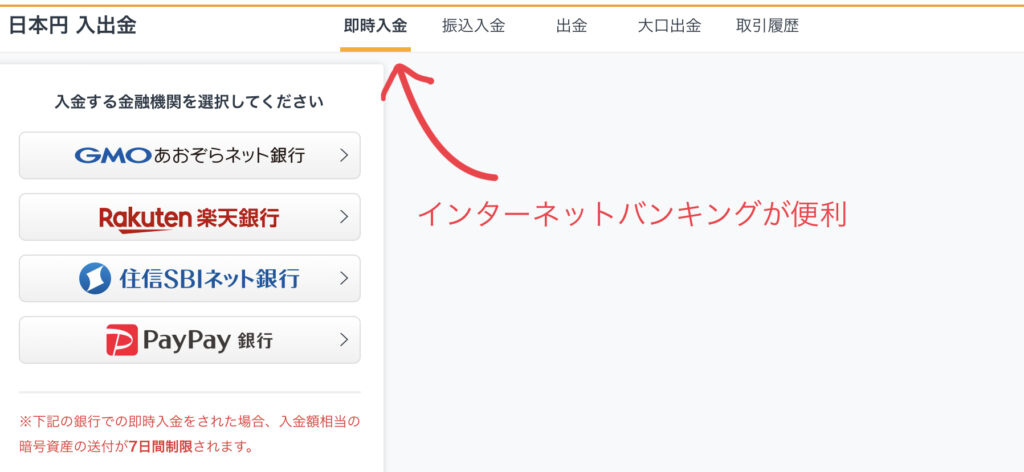Screen dimensions: 1024x472
Task: Click the red Rakuten logo
Action: [145, 219]
